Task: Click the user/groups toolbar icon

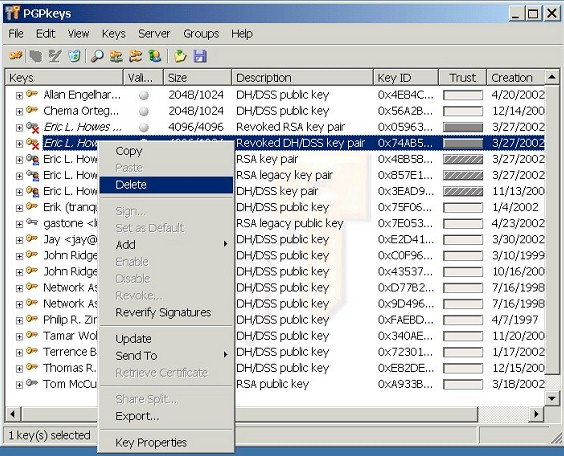Action: pyautogui.click(x=155, y=56)
